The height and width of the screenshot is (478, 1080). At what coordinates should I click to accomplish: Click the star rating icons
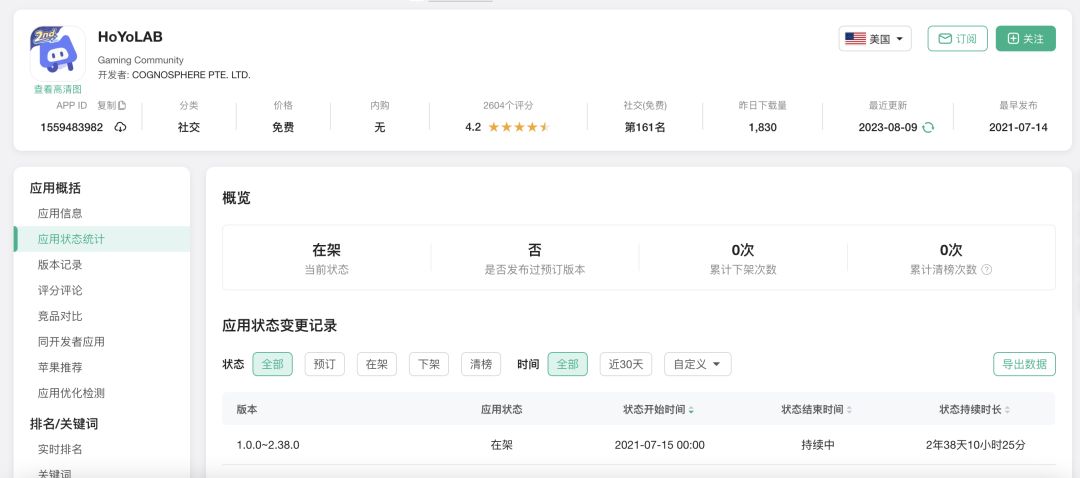coord(518,127)
